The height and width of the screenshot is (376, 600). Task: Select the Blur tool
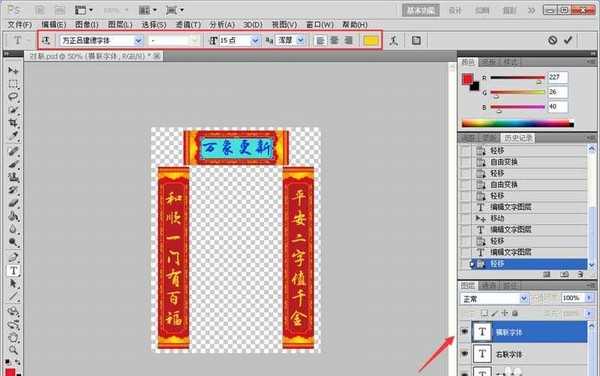coord(13,229)
